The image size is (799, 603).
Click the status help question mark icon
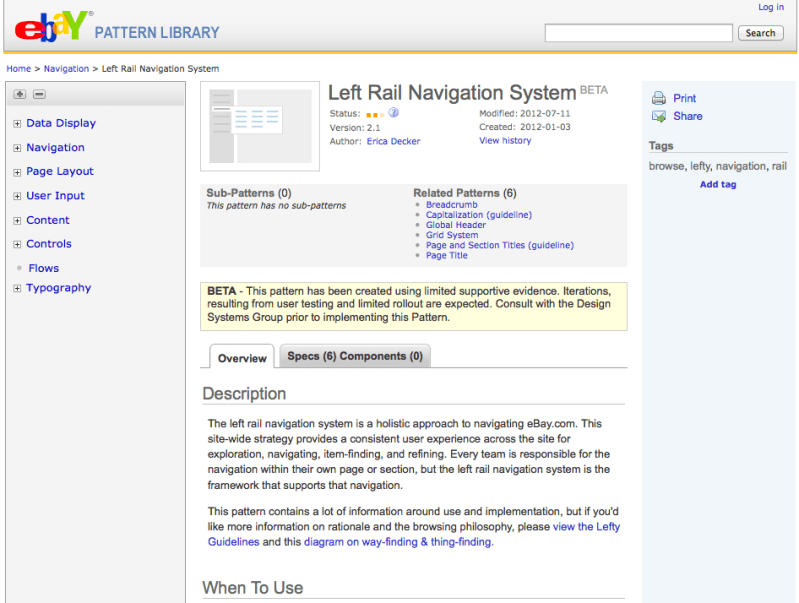tap(393, 113)
